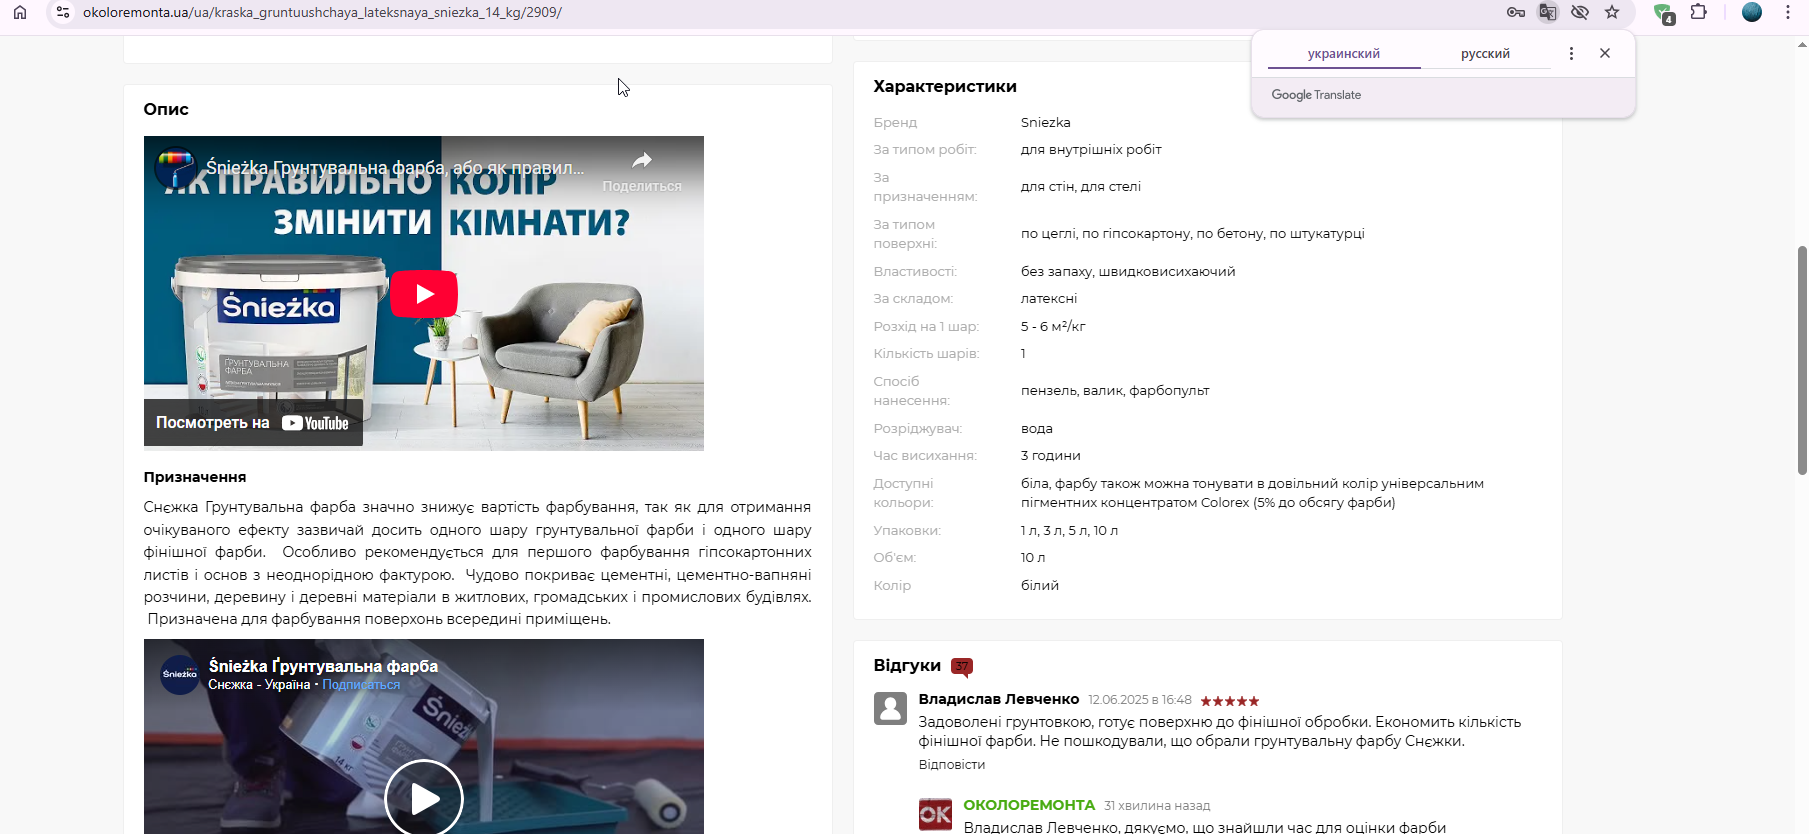
Task: Click the Google Translate icon in address bar
Action: [x=1548, y=12]
